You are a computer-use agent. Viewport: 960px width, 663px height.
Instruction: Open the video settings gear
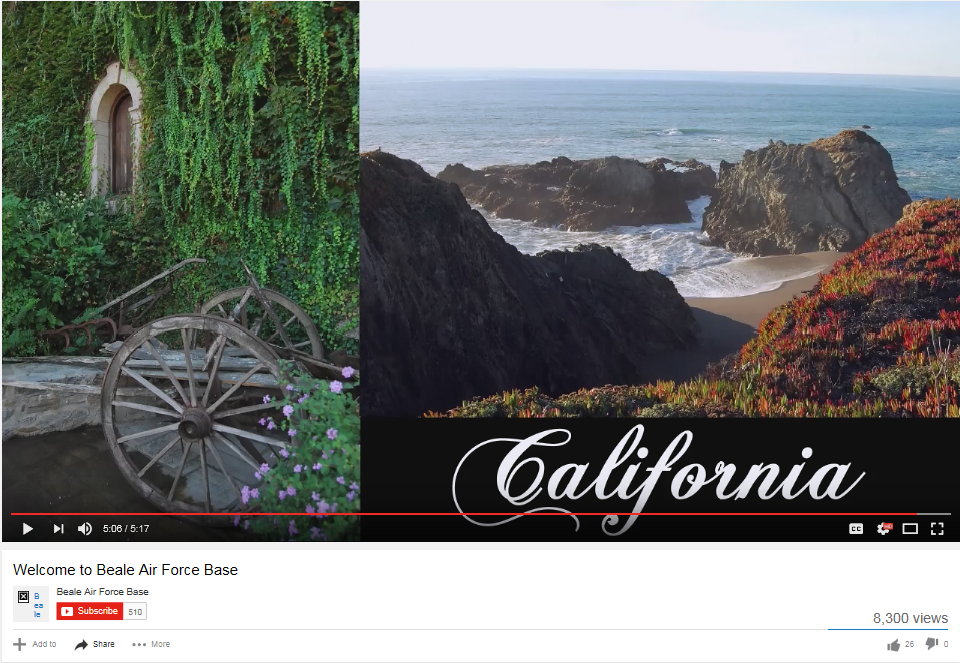pos(883,528)
